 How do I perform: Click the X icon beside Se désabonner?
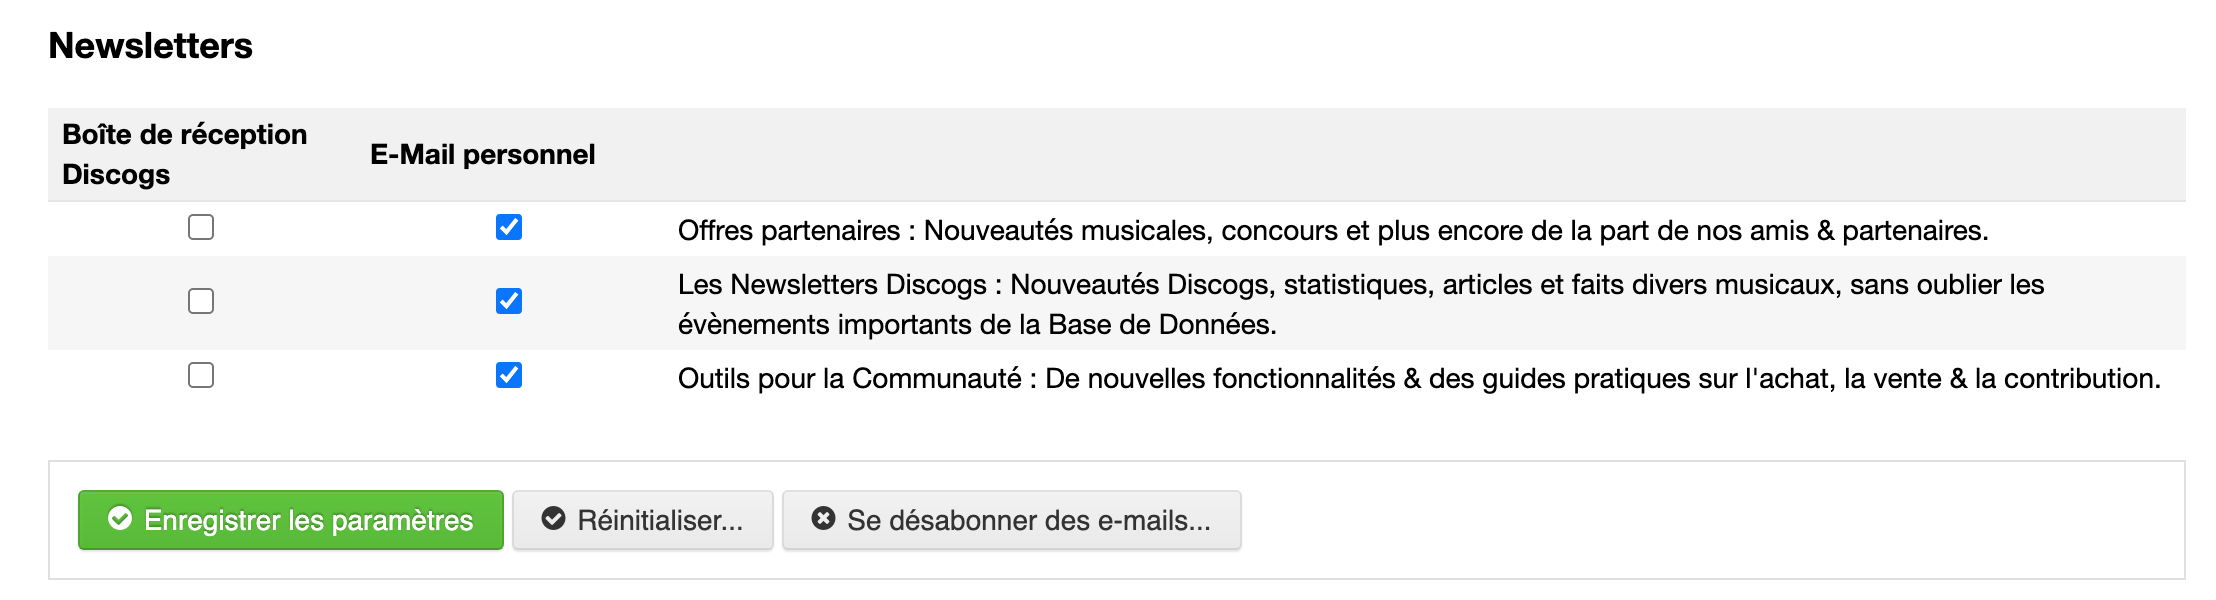pyautogui.click(x=823, y=519)
